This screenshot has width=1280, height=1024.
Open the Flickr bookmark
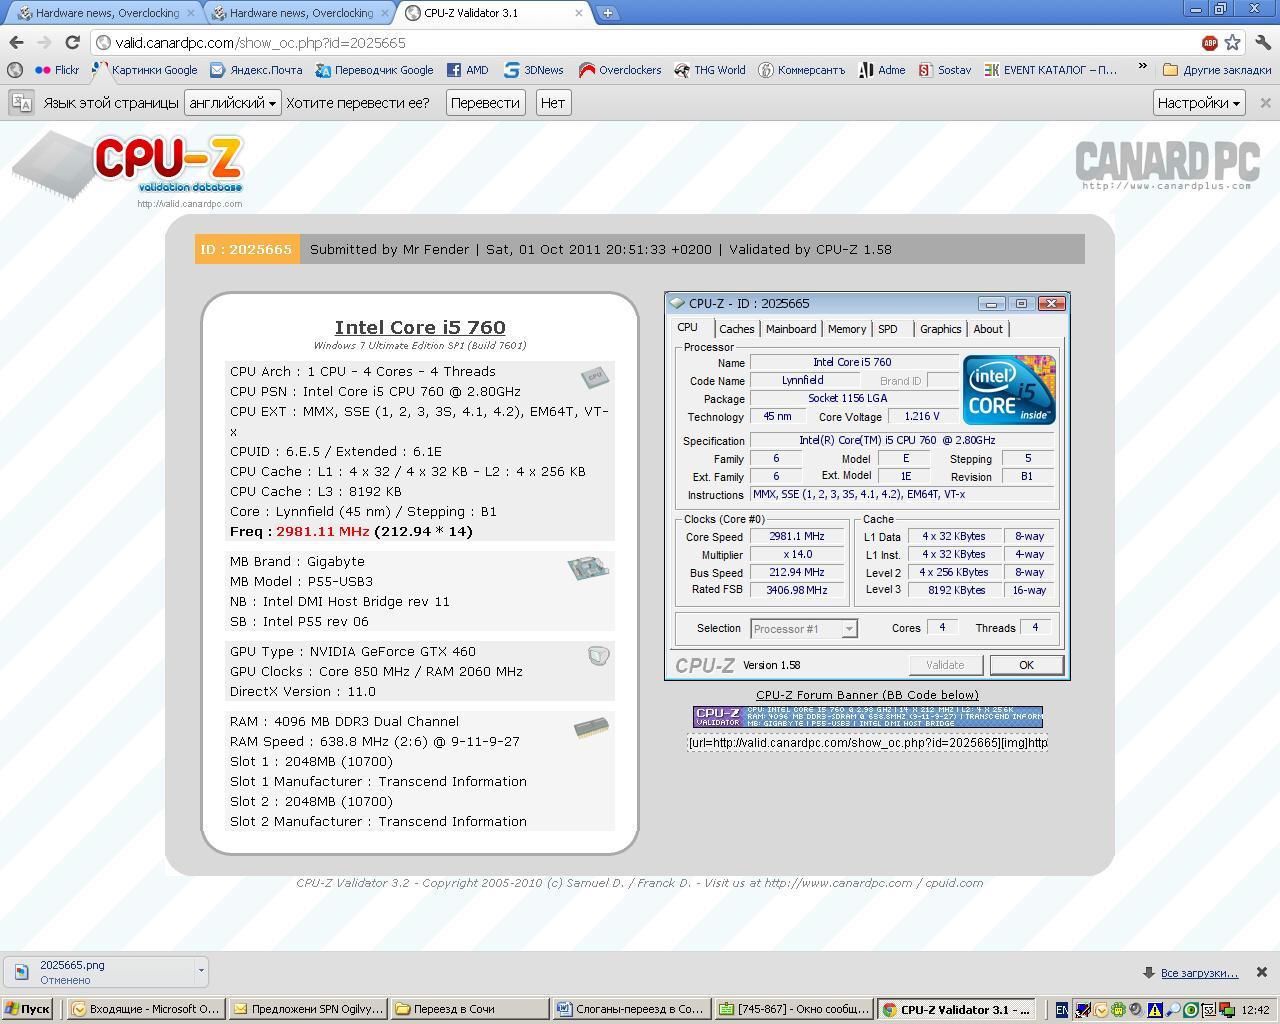coord(57,70)
